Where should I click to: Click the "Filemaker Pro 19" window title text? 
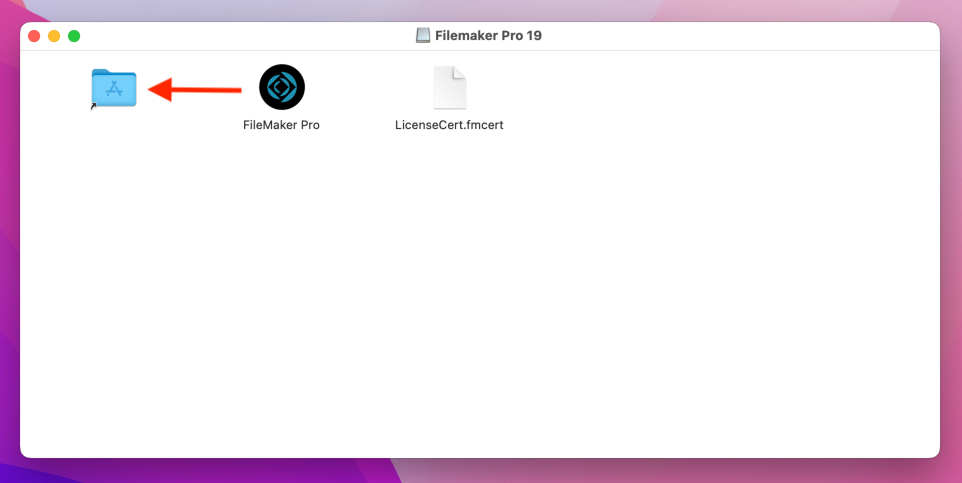488,36
